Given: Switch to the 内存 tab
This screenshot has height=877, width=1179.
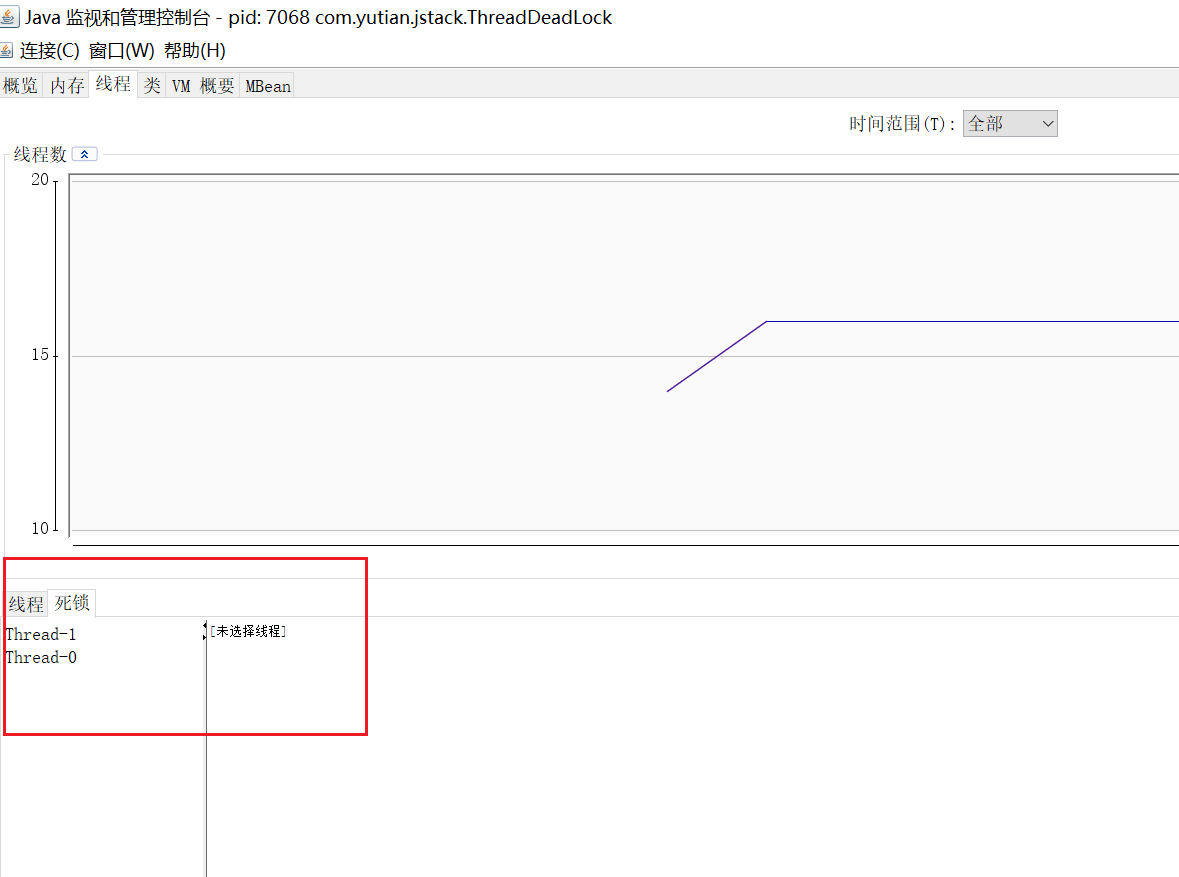Looking at the screenshot, I should tap(67, 86).
